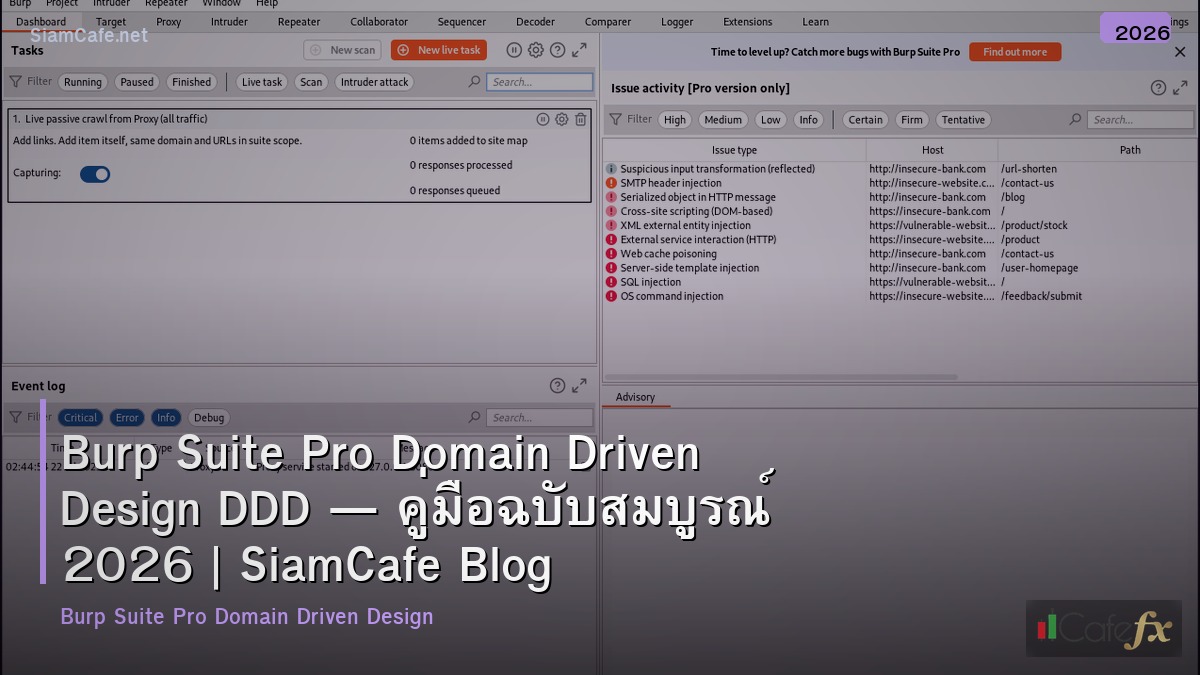
Task: Toggle off Capturing for the live crawl
Action: 95,173
